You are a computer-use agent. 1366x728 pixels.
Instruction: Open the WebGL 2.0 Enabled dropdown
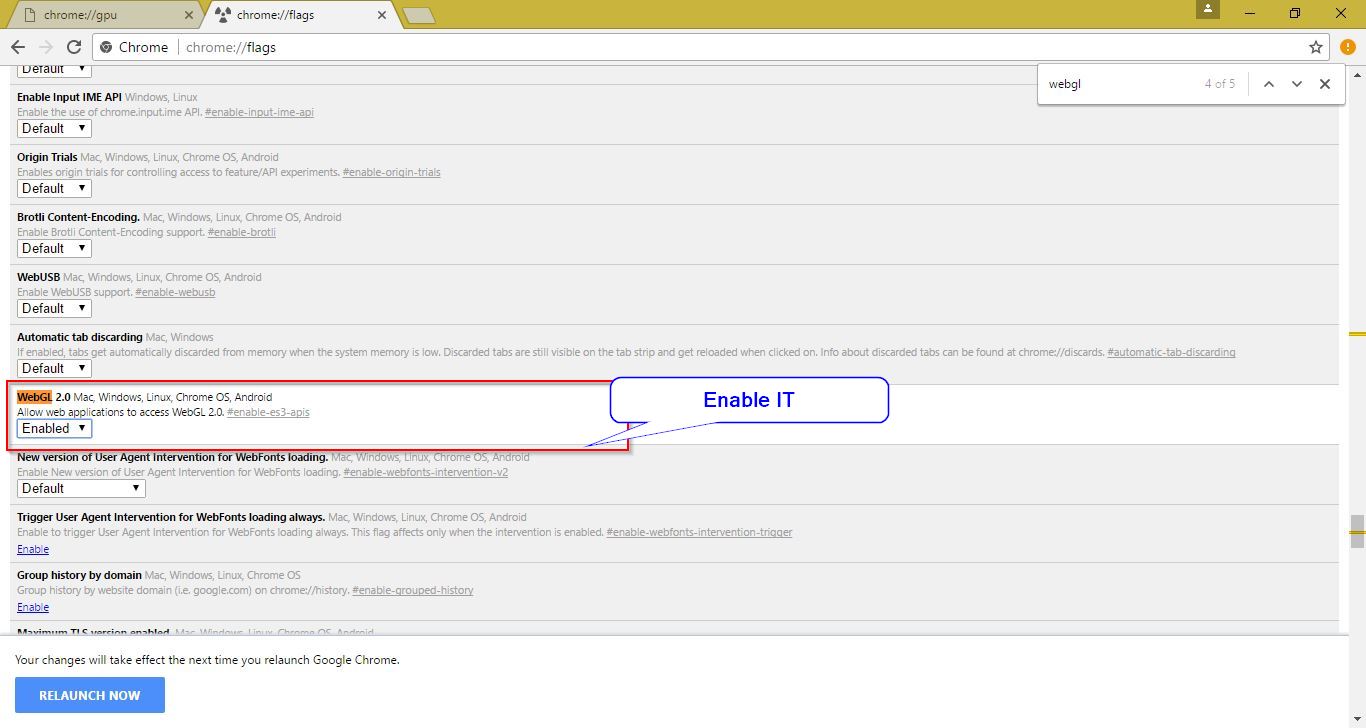tap(54, 428)
